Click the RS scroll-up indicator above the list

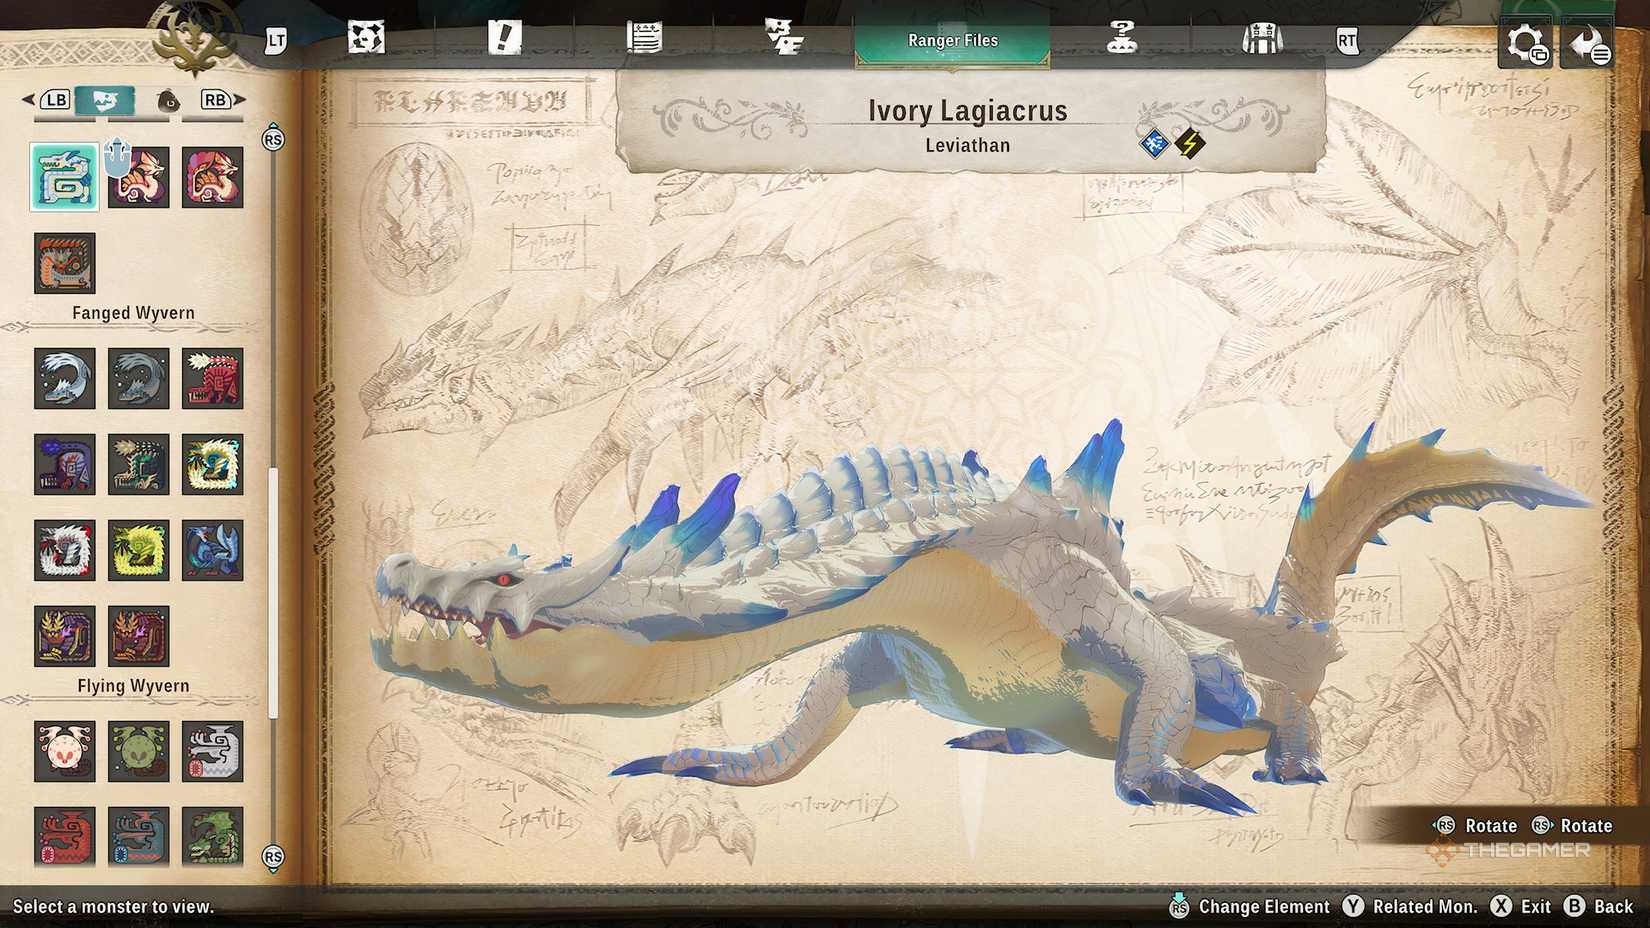273,139
